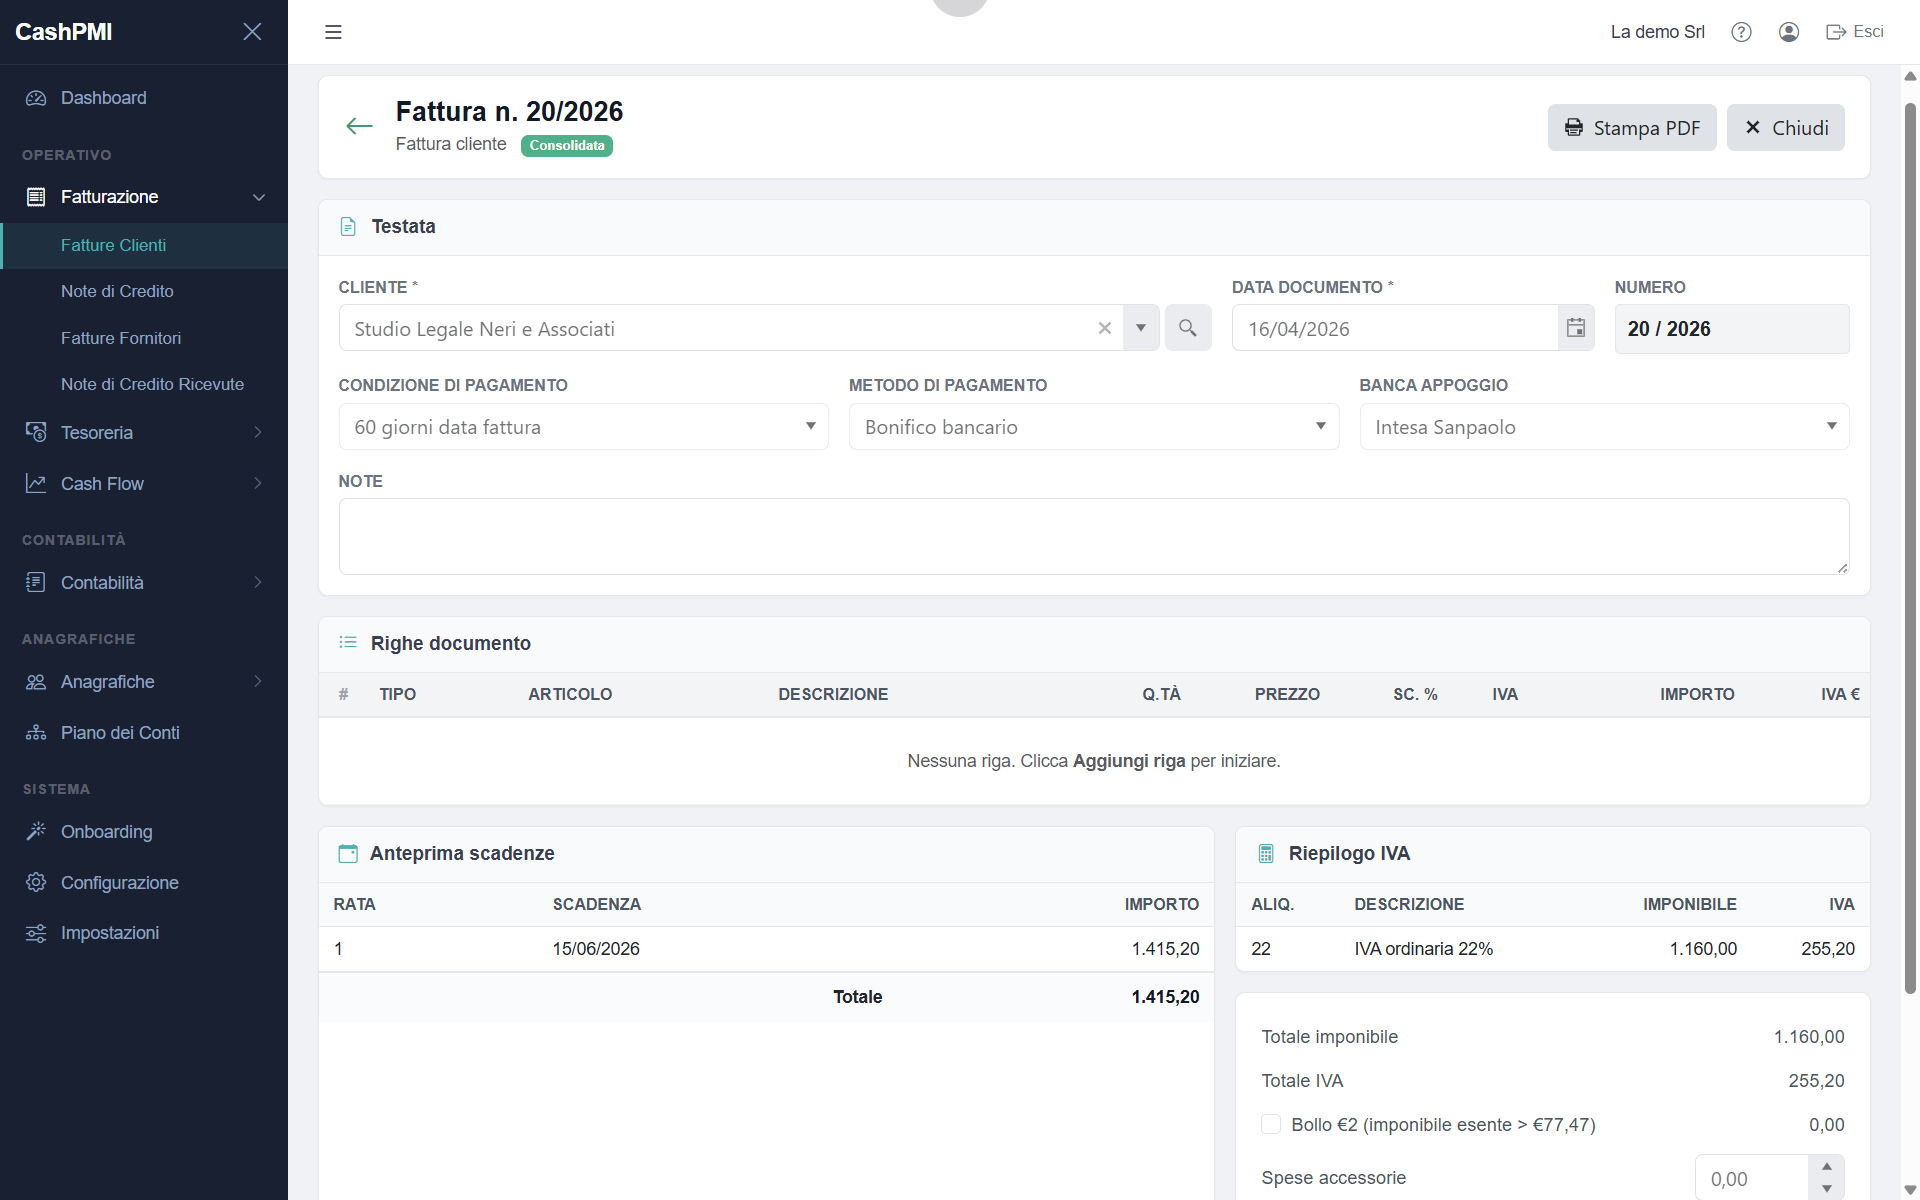The image size is (1920, 1200).
Task: Open Note di Credito in sidebar
Action: [x=117, y=291]
